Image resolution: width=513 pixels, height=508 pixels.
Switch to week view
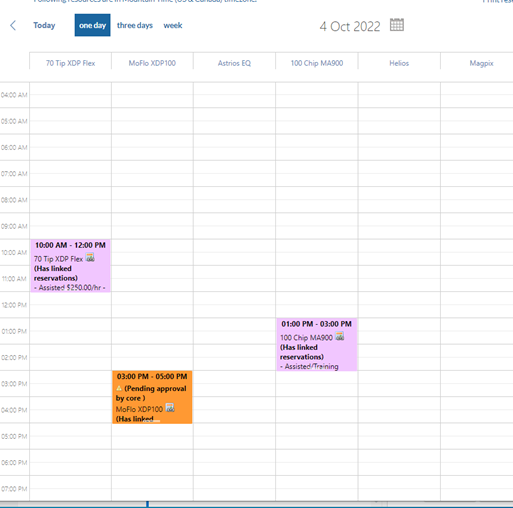[173, 25]
